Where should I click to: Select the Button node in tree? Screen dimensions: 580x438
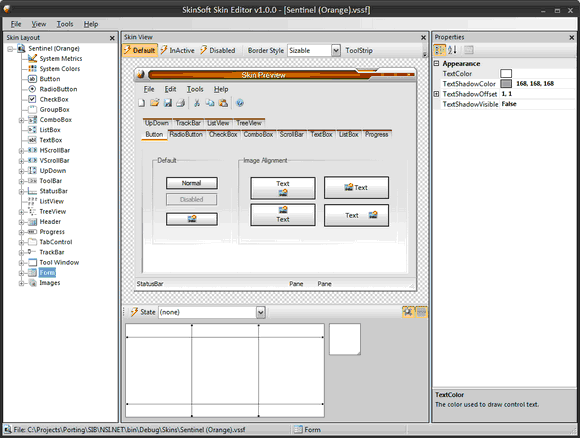click(50, 79)
